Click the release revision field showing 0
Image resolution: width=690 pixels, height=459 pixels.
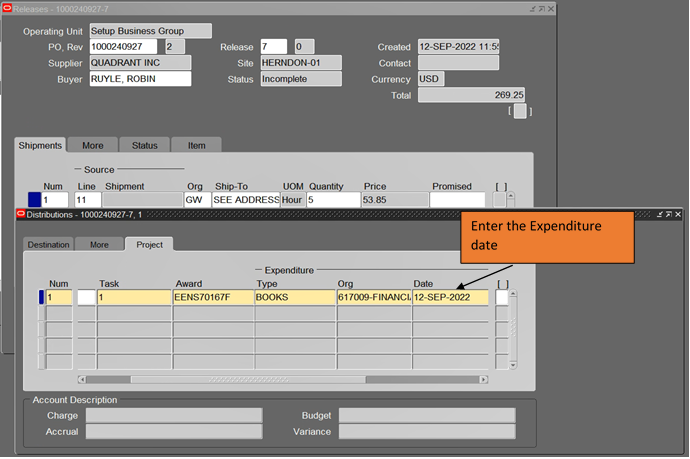tap(305, 47)
